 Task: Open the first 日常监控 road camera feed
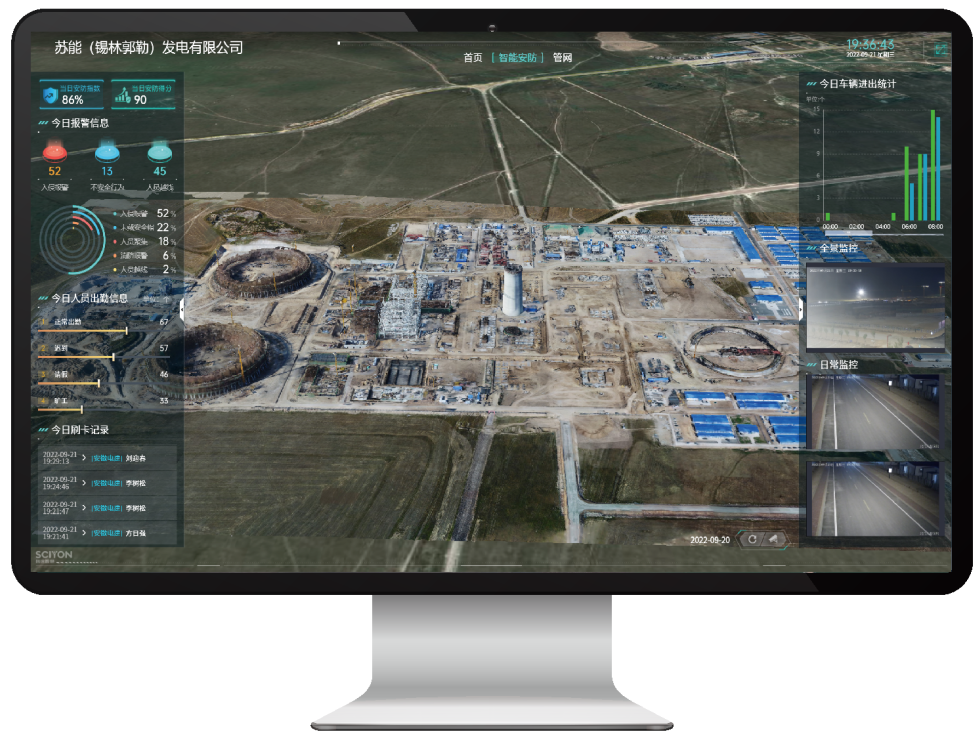[x=875, y=411]
